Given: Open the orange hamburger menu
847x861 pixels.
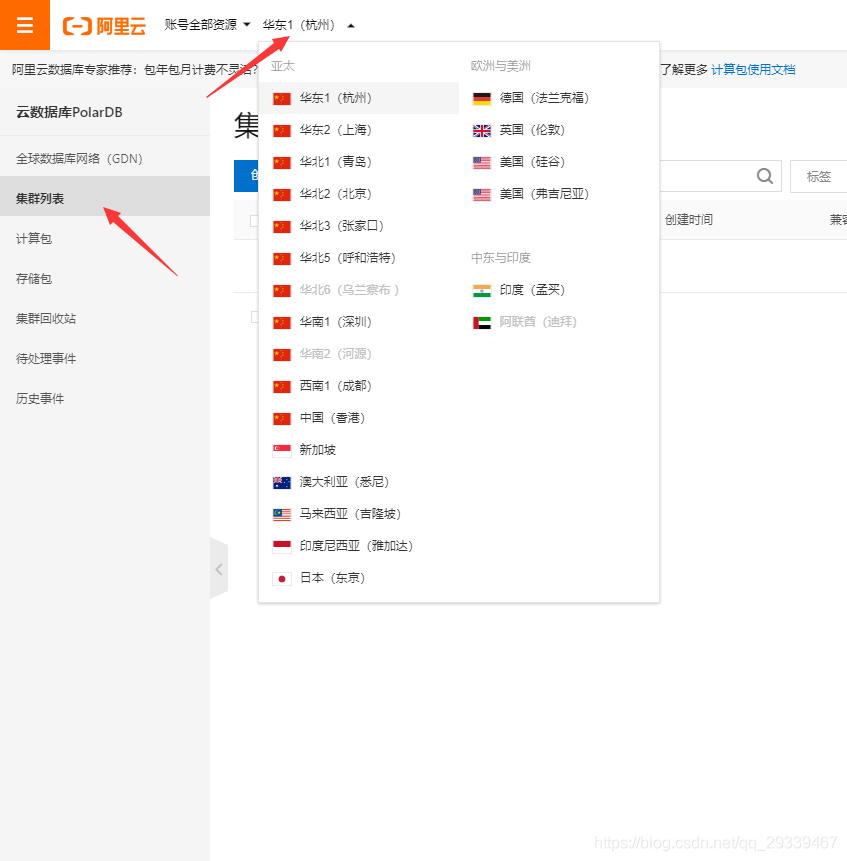Looking at the screenshot, I should pyautogui.click(x=25, y=25).
